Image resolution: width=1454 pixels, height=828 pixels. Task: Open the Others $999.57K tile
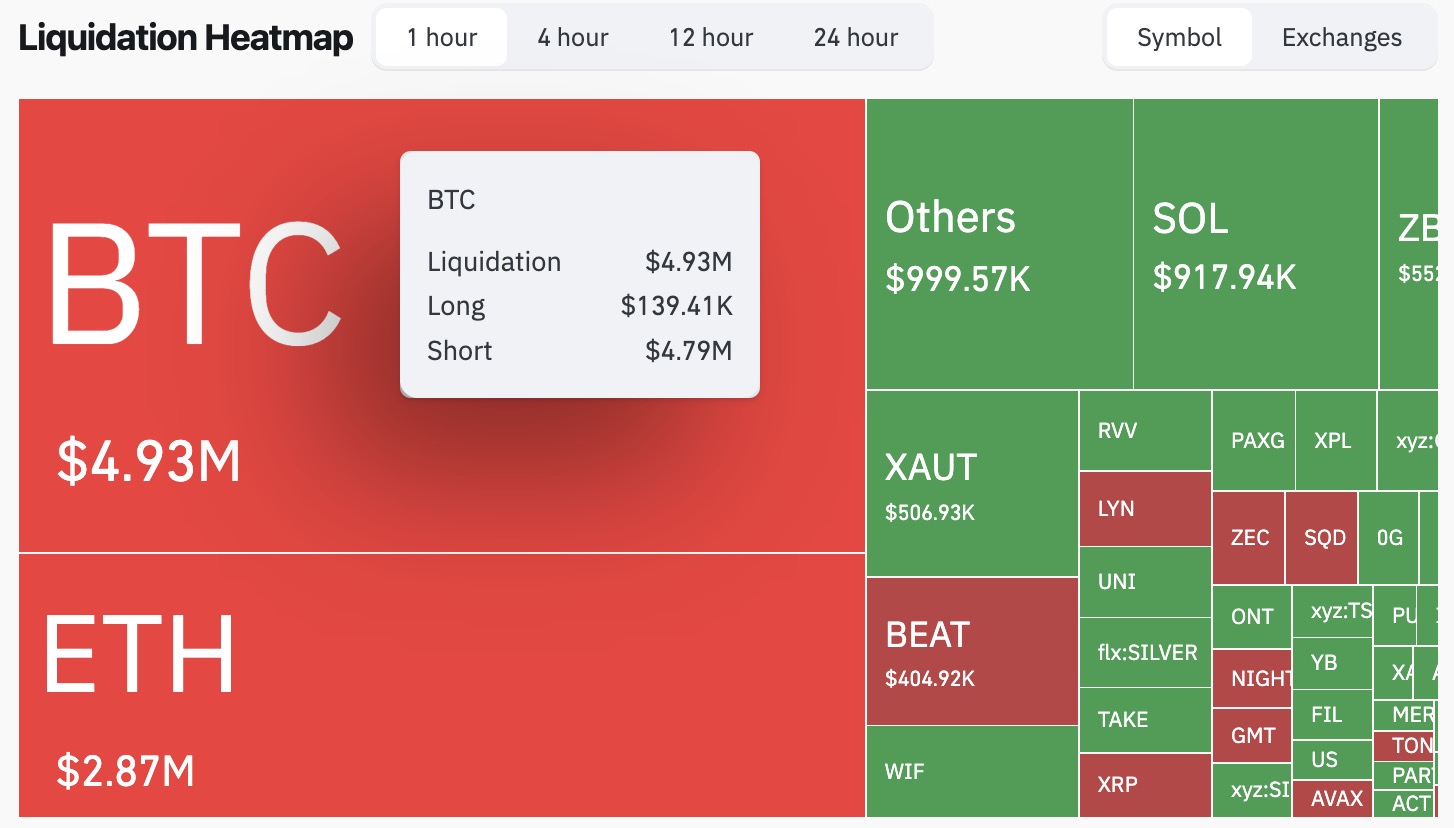(x=1000, y=244)
